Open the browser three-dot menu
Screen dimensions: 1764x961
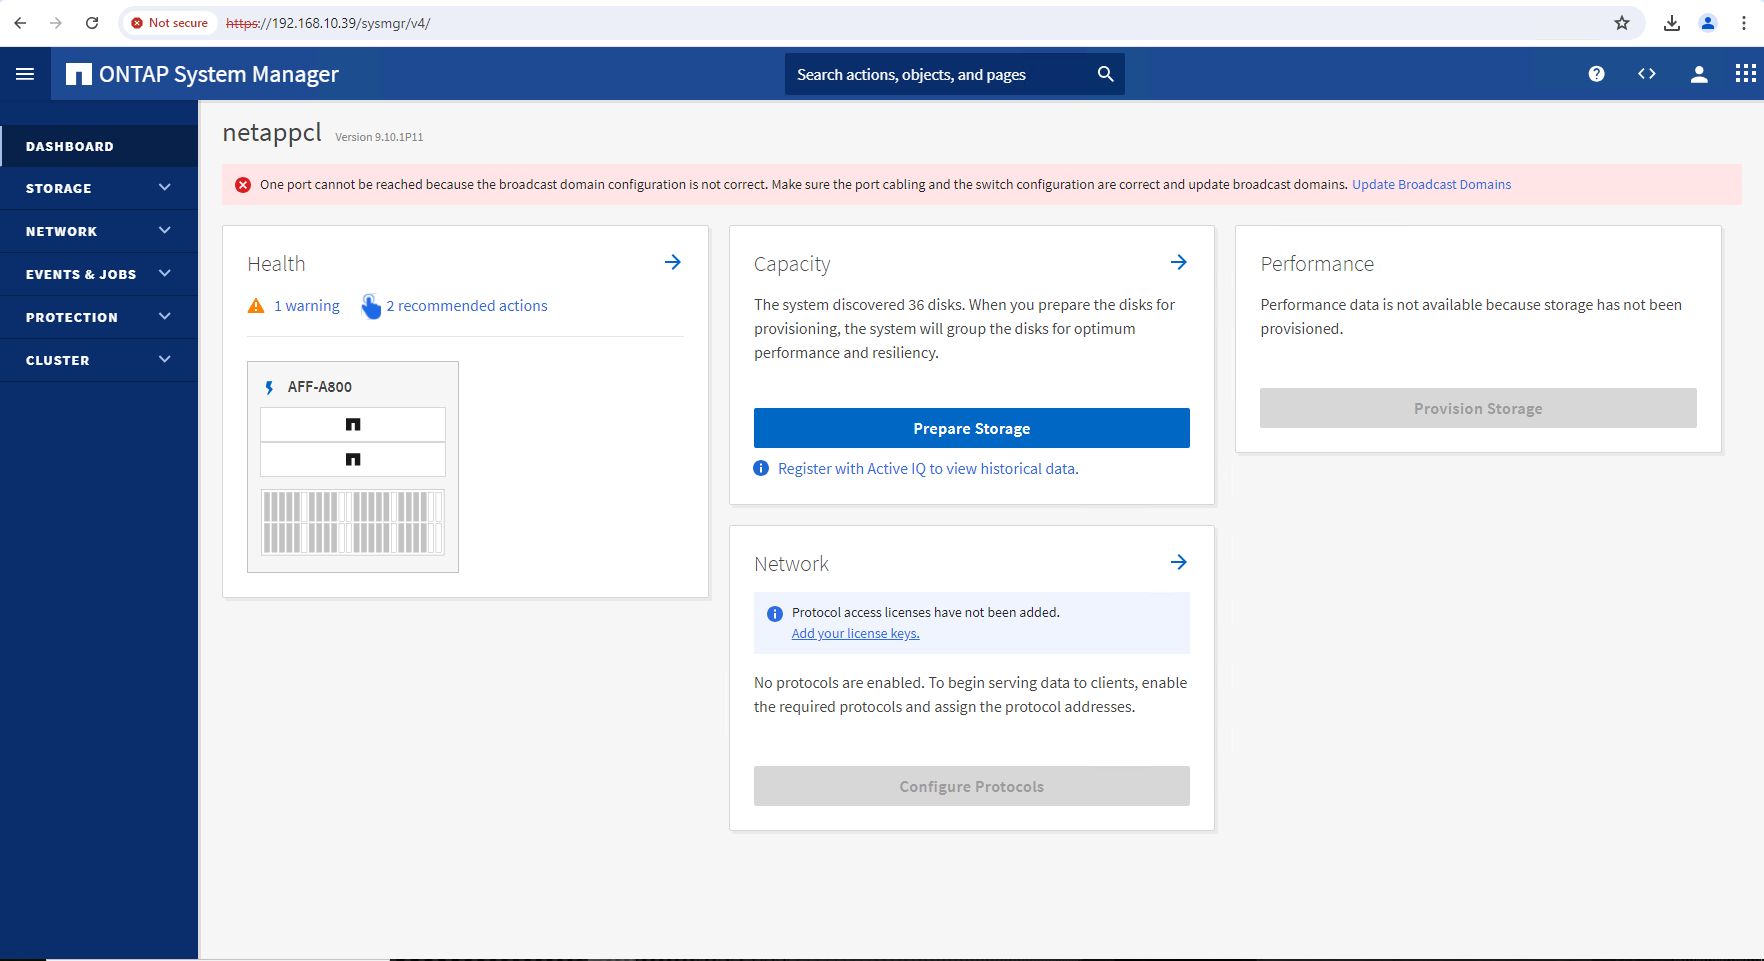1744,23
